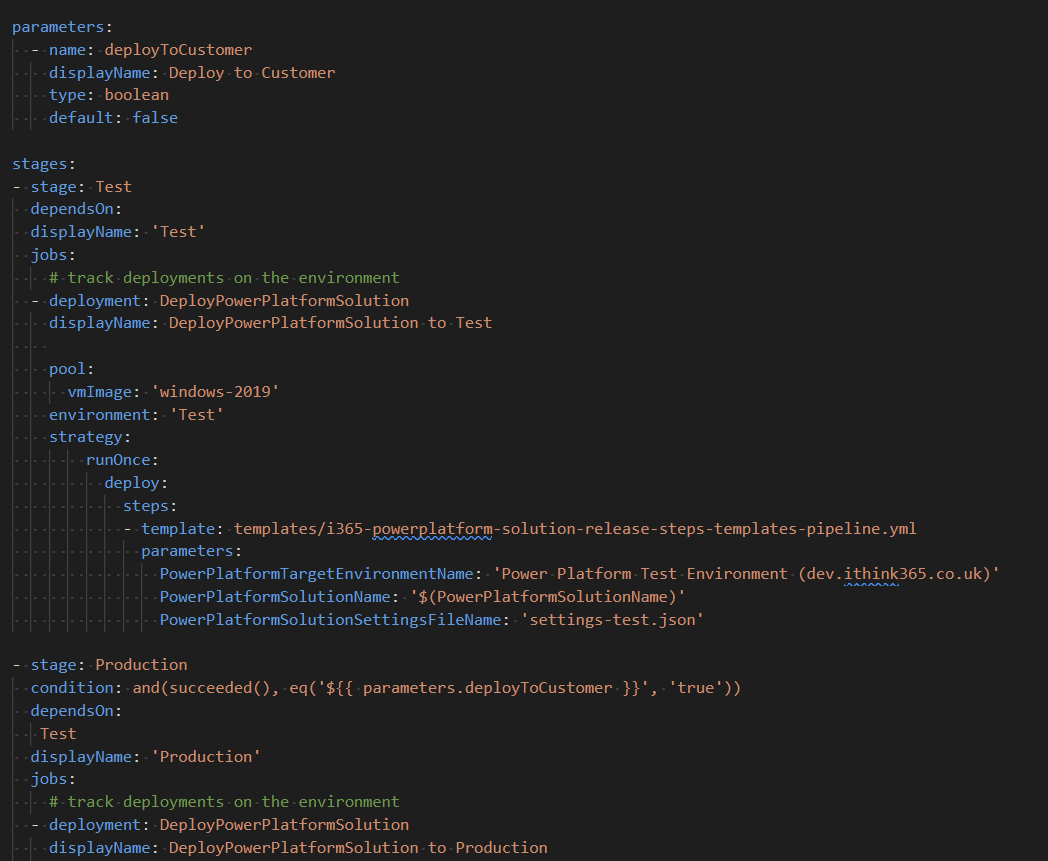
Task: Click 'DeployPowerPlatformSolution to Production' displayName value
Action: (x=358, y=848)
